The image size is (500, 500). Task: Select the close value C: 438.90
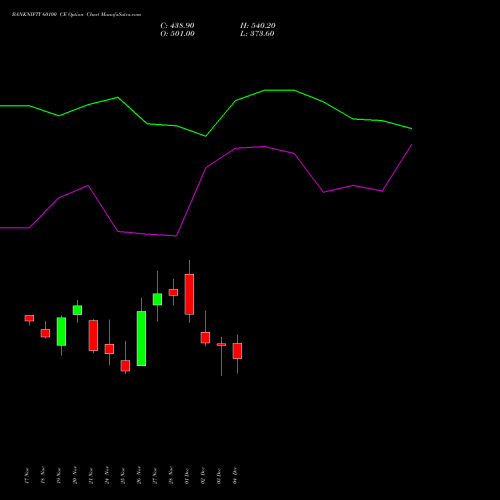point(177,26)
